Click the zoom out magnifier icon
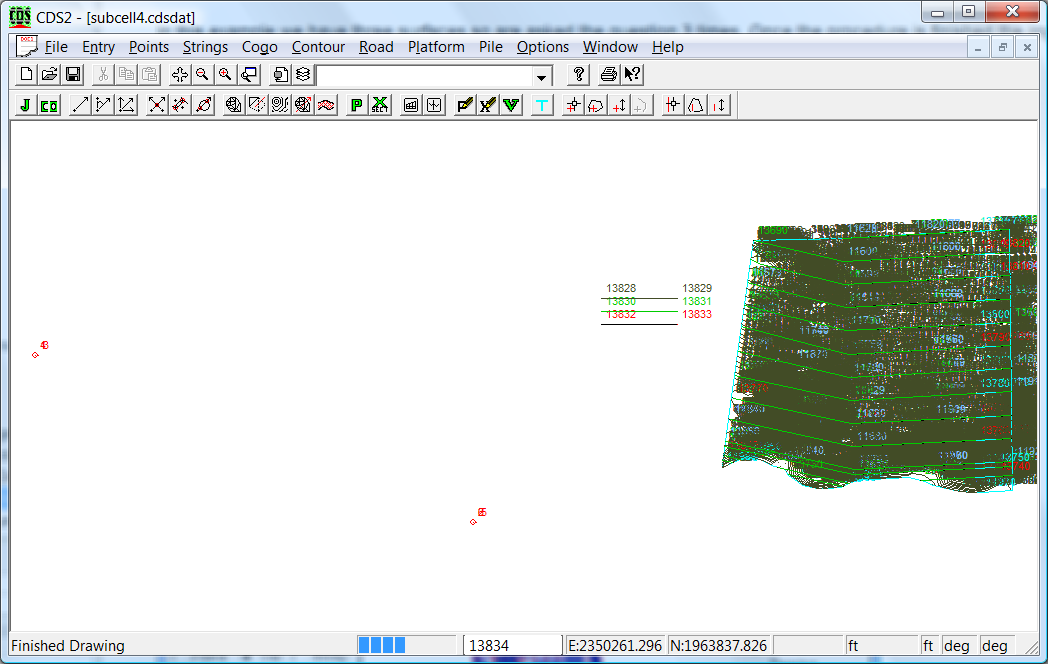 pos(203,75)
